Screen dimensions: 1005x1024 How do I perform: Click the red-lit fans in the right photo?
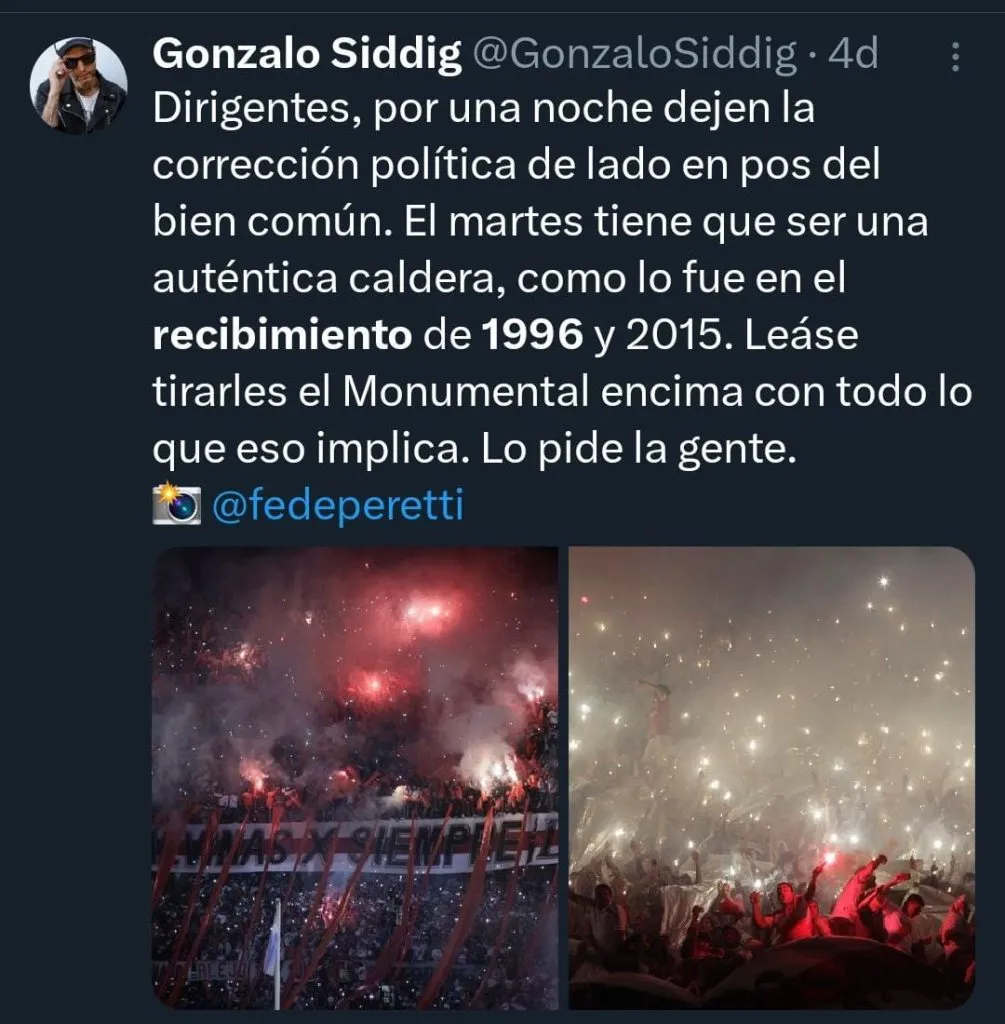pos(840,905)
